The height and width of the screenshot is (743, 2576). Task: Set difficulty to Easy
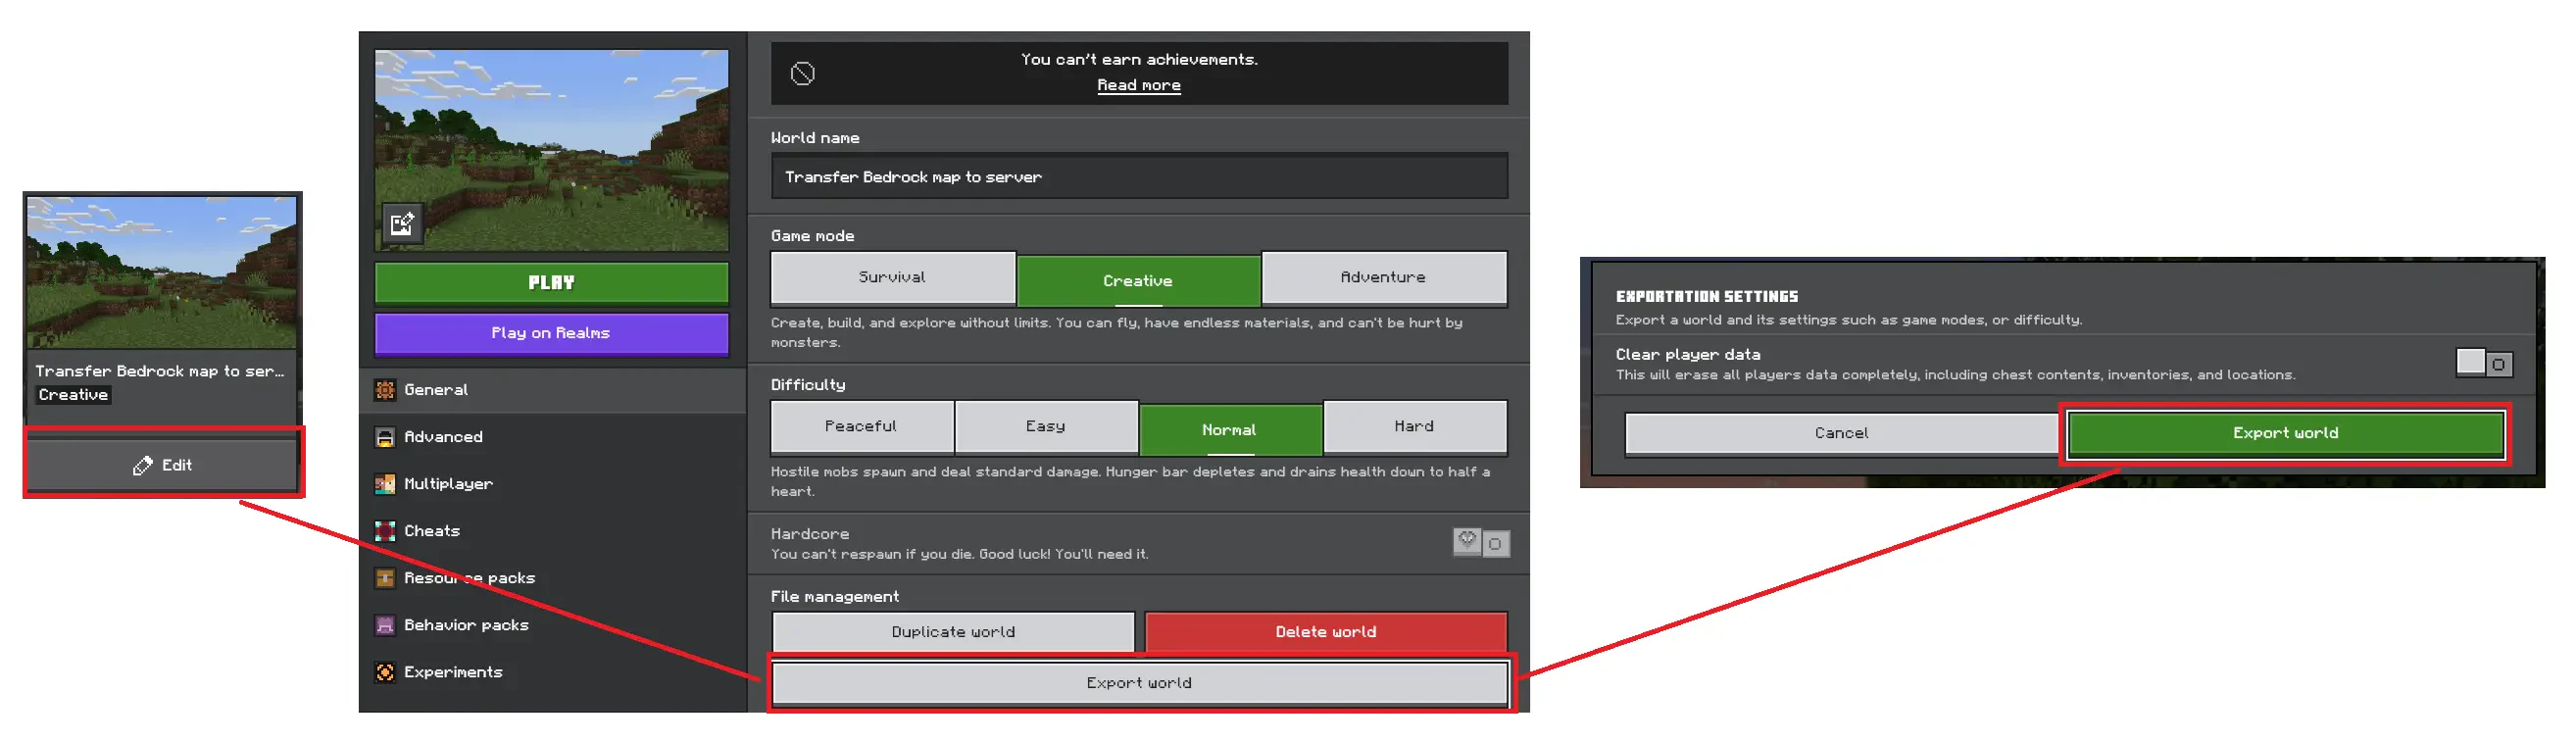[x=1046, y=427]
